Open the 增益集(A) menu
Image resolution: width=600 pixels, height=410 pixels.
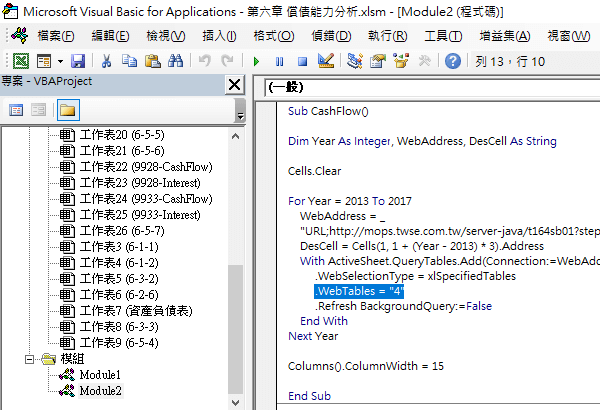pos(505,36)
